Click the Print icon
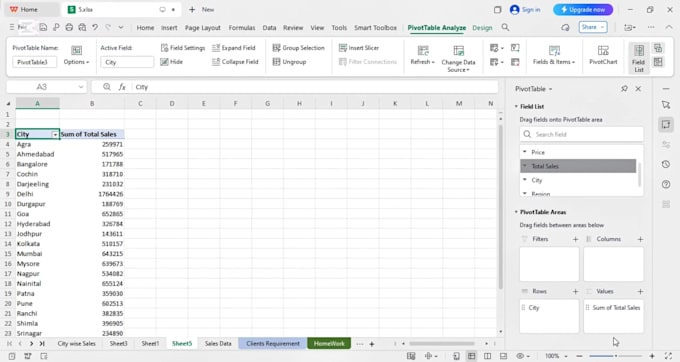Screen dimensions: 680x362 (x=69, y=27)
